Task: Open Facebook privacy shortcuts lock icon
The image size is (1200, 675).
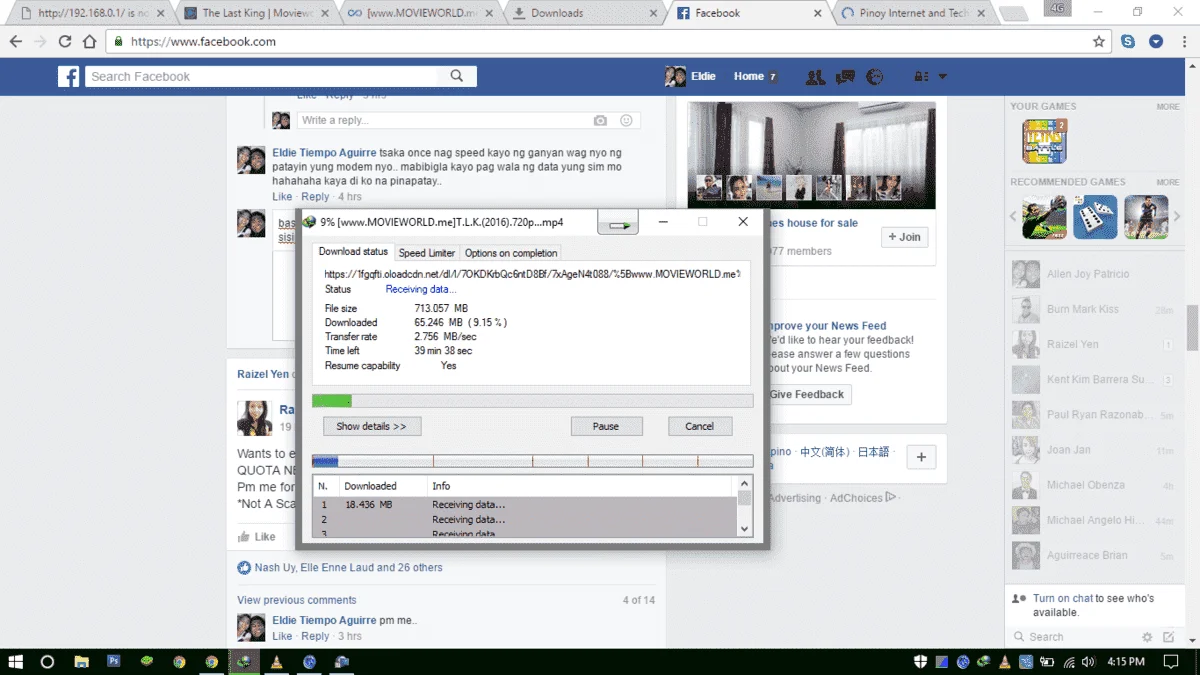Action: coord(920,76)
